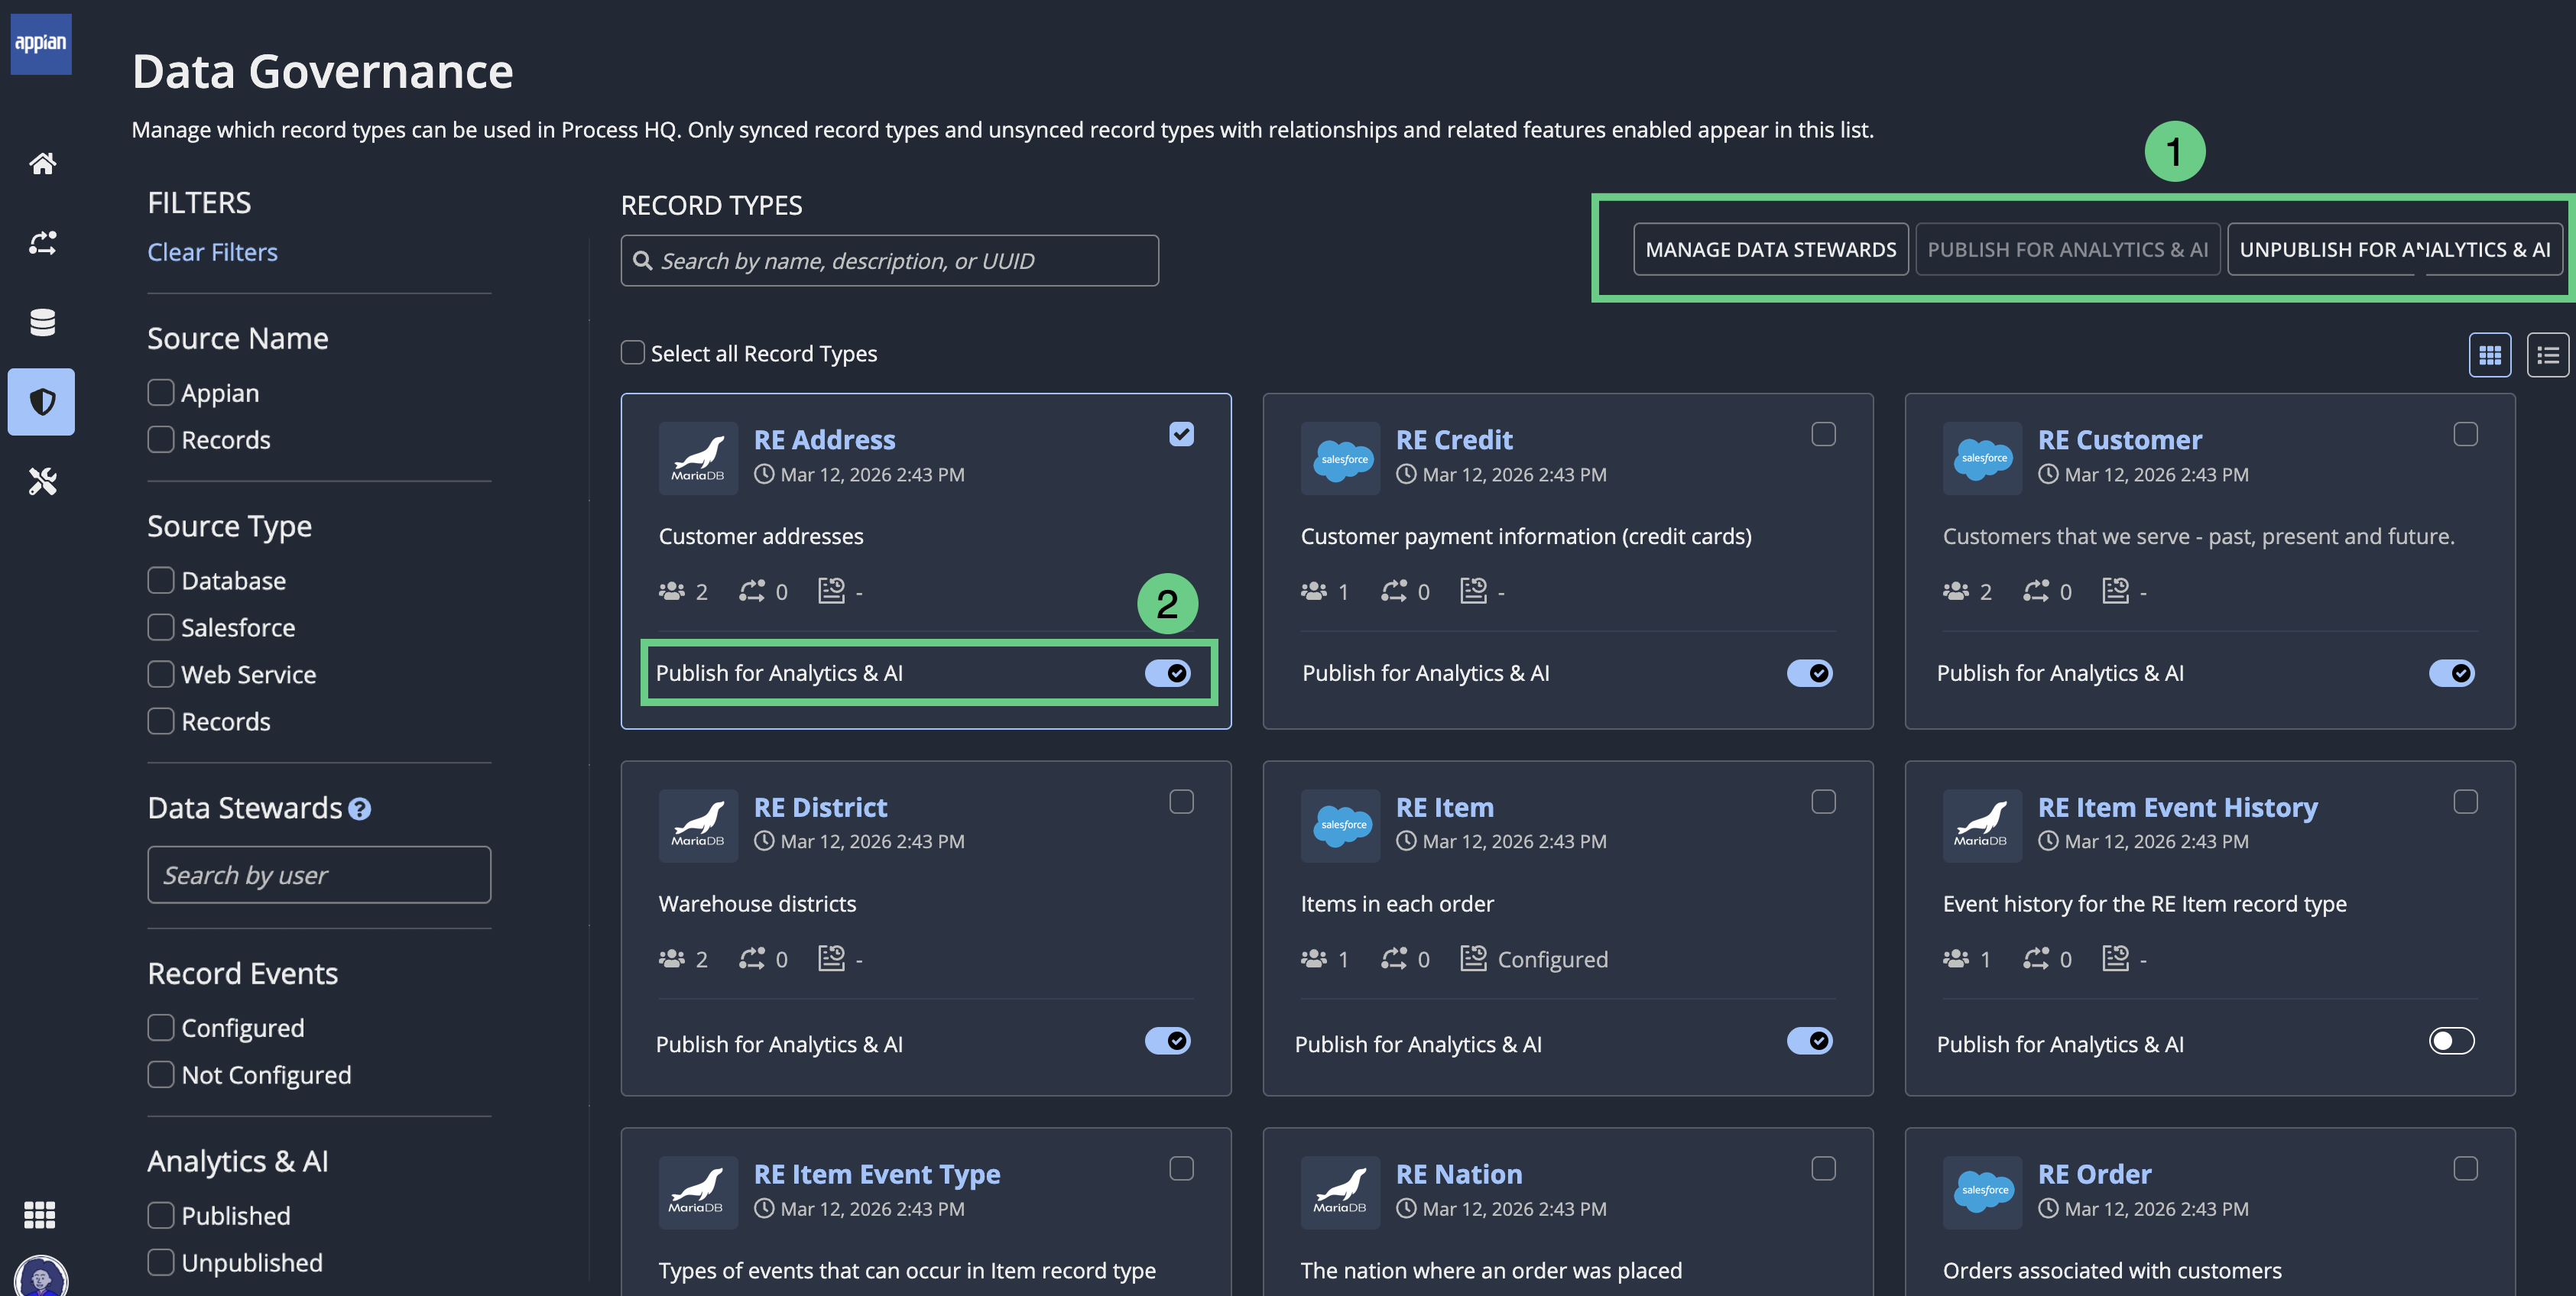This screenshot has height=1296, width=2576.
Task: Click the Salesforce icon on RE Customer
Action: (1982, 458)
